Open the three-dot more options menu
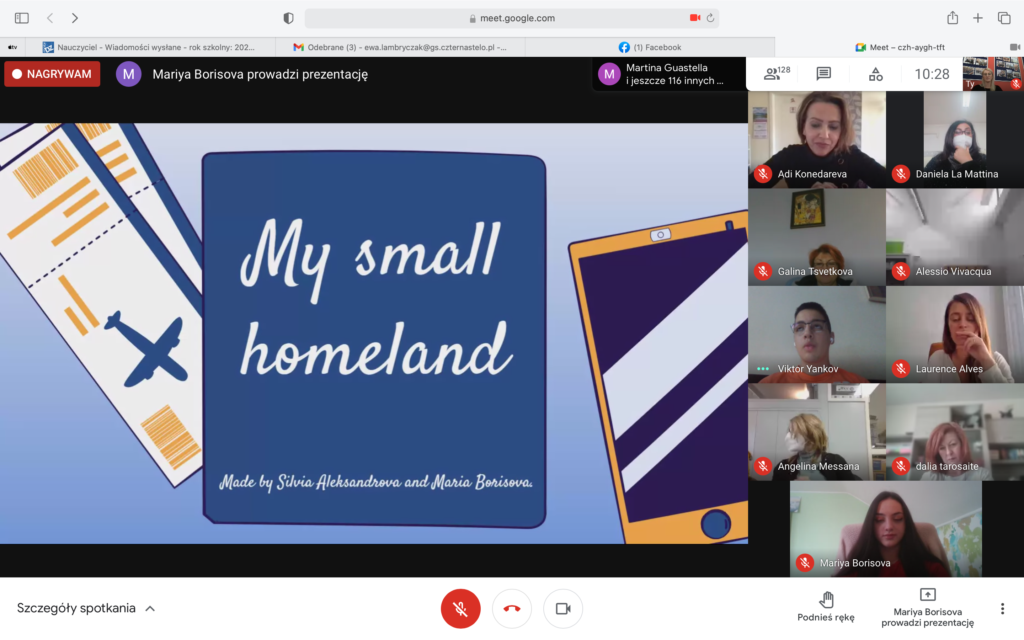Image resolution: width=1024 pixels, height=640 pixels. coord(1002,608)
